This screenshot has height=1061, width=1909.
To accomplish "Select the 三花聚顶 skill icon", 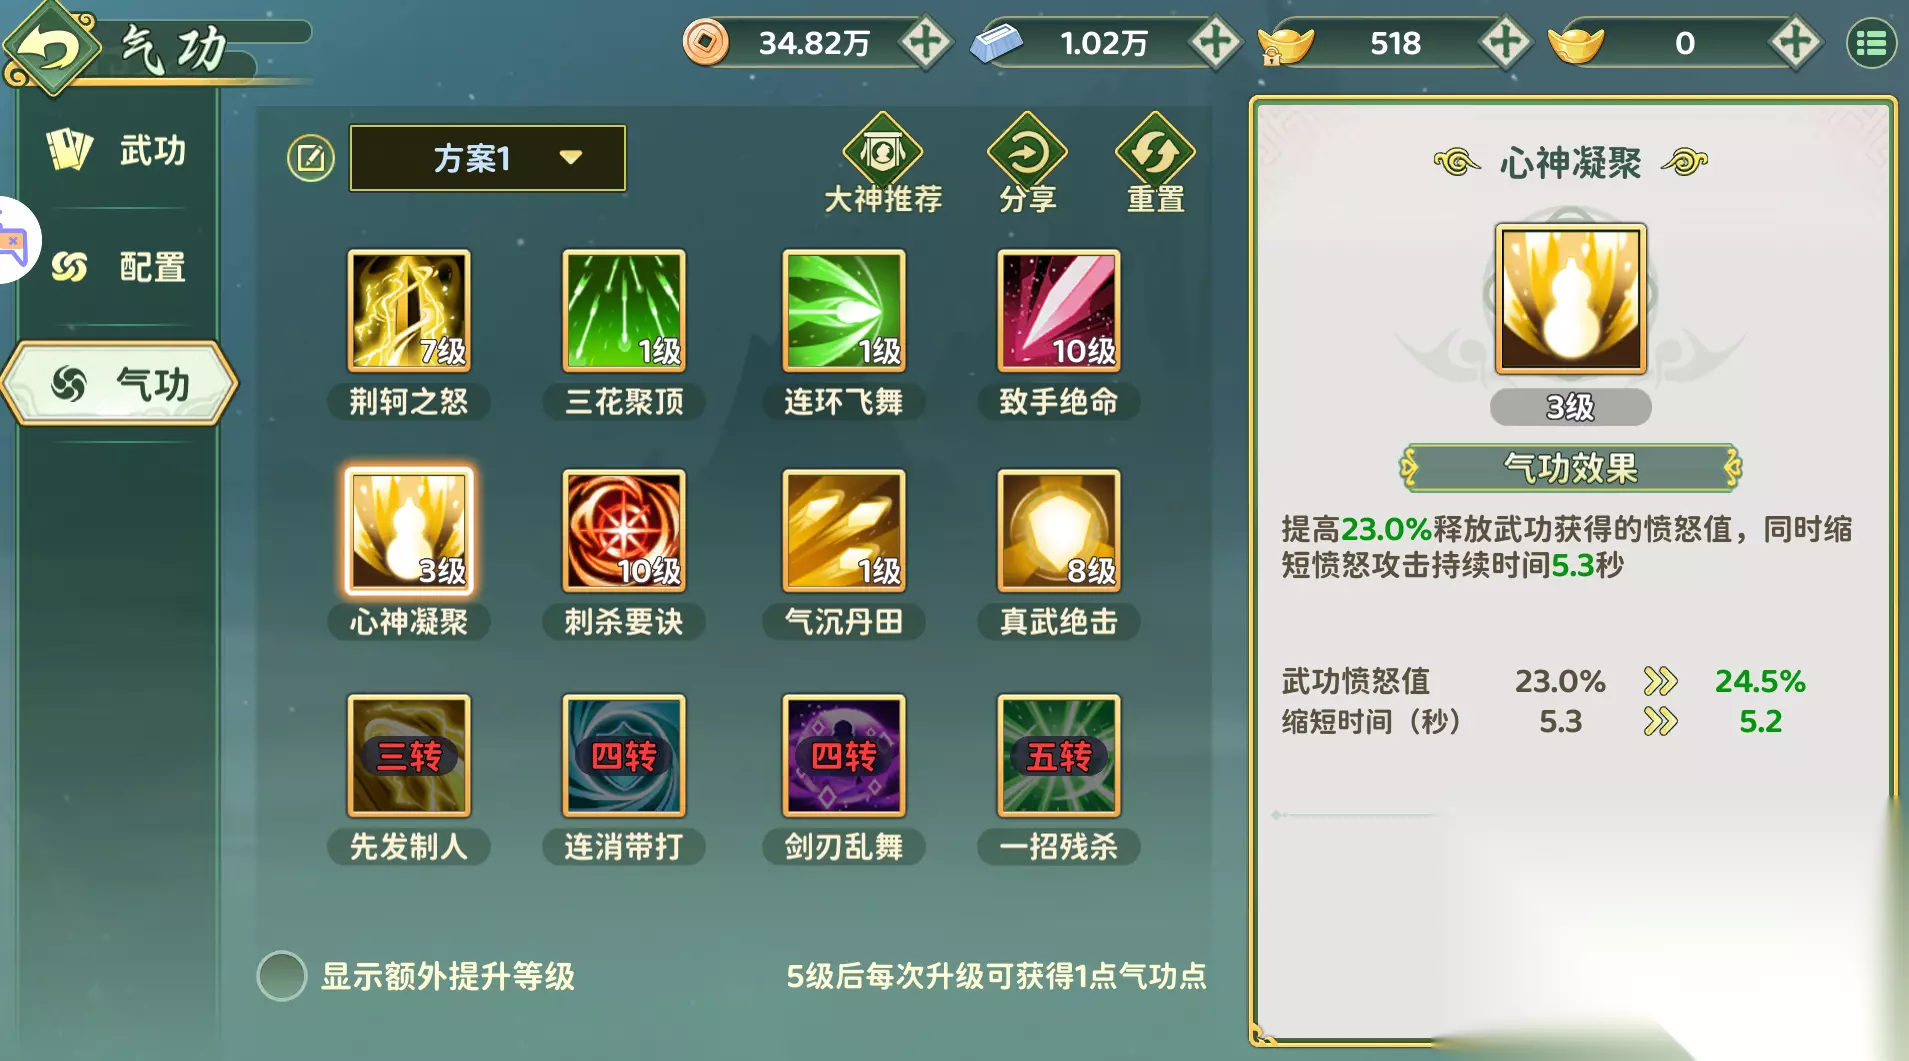I will click(x=624, y=311).
